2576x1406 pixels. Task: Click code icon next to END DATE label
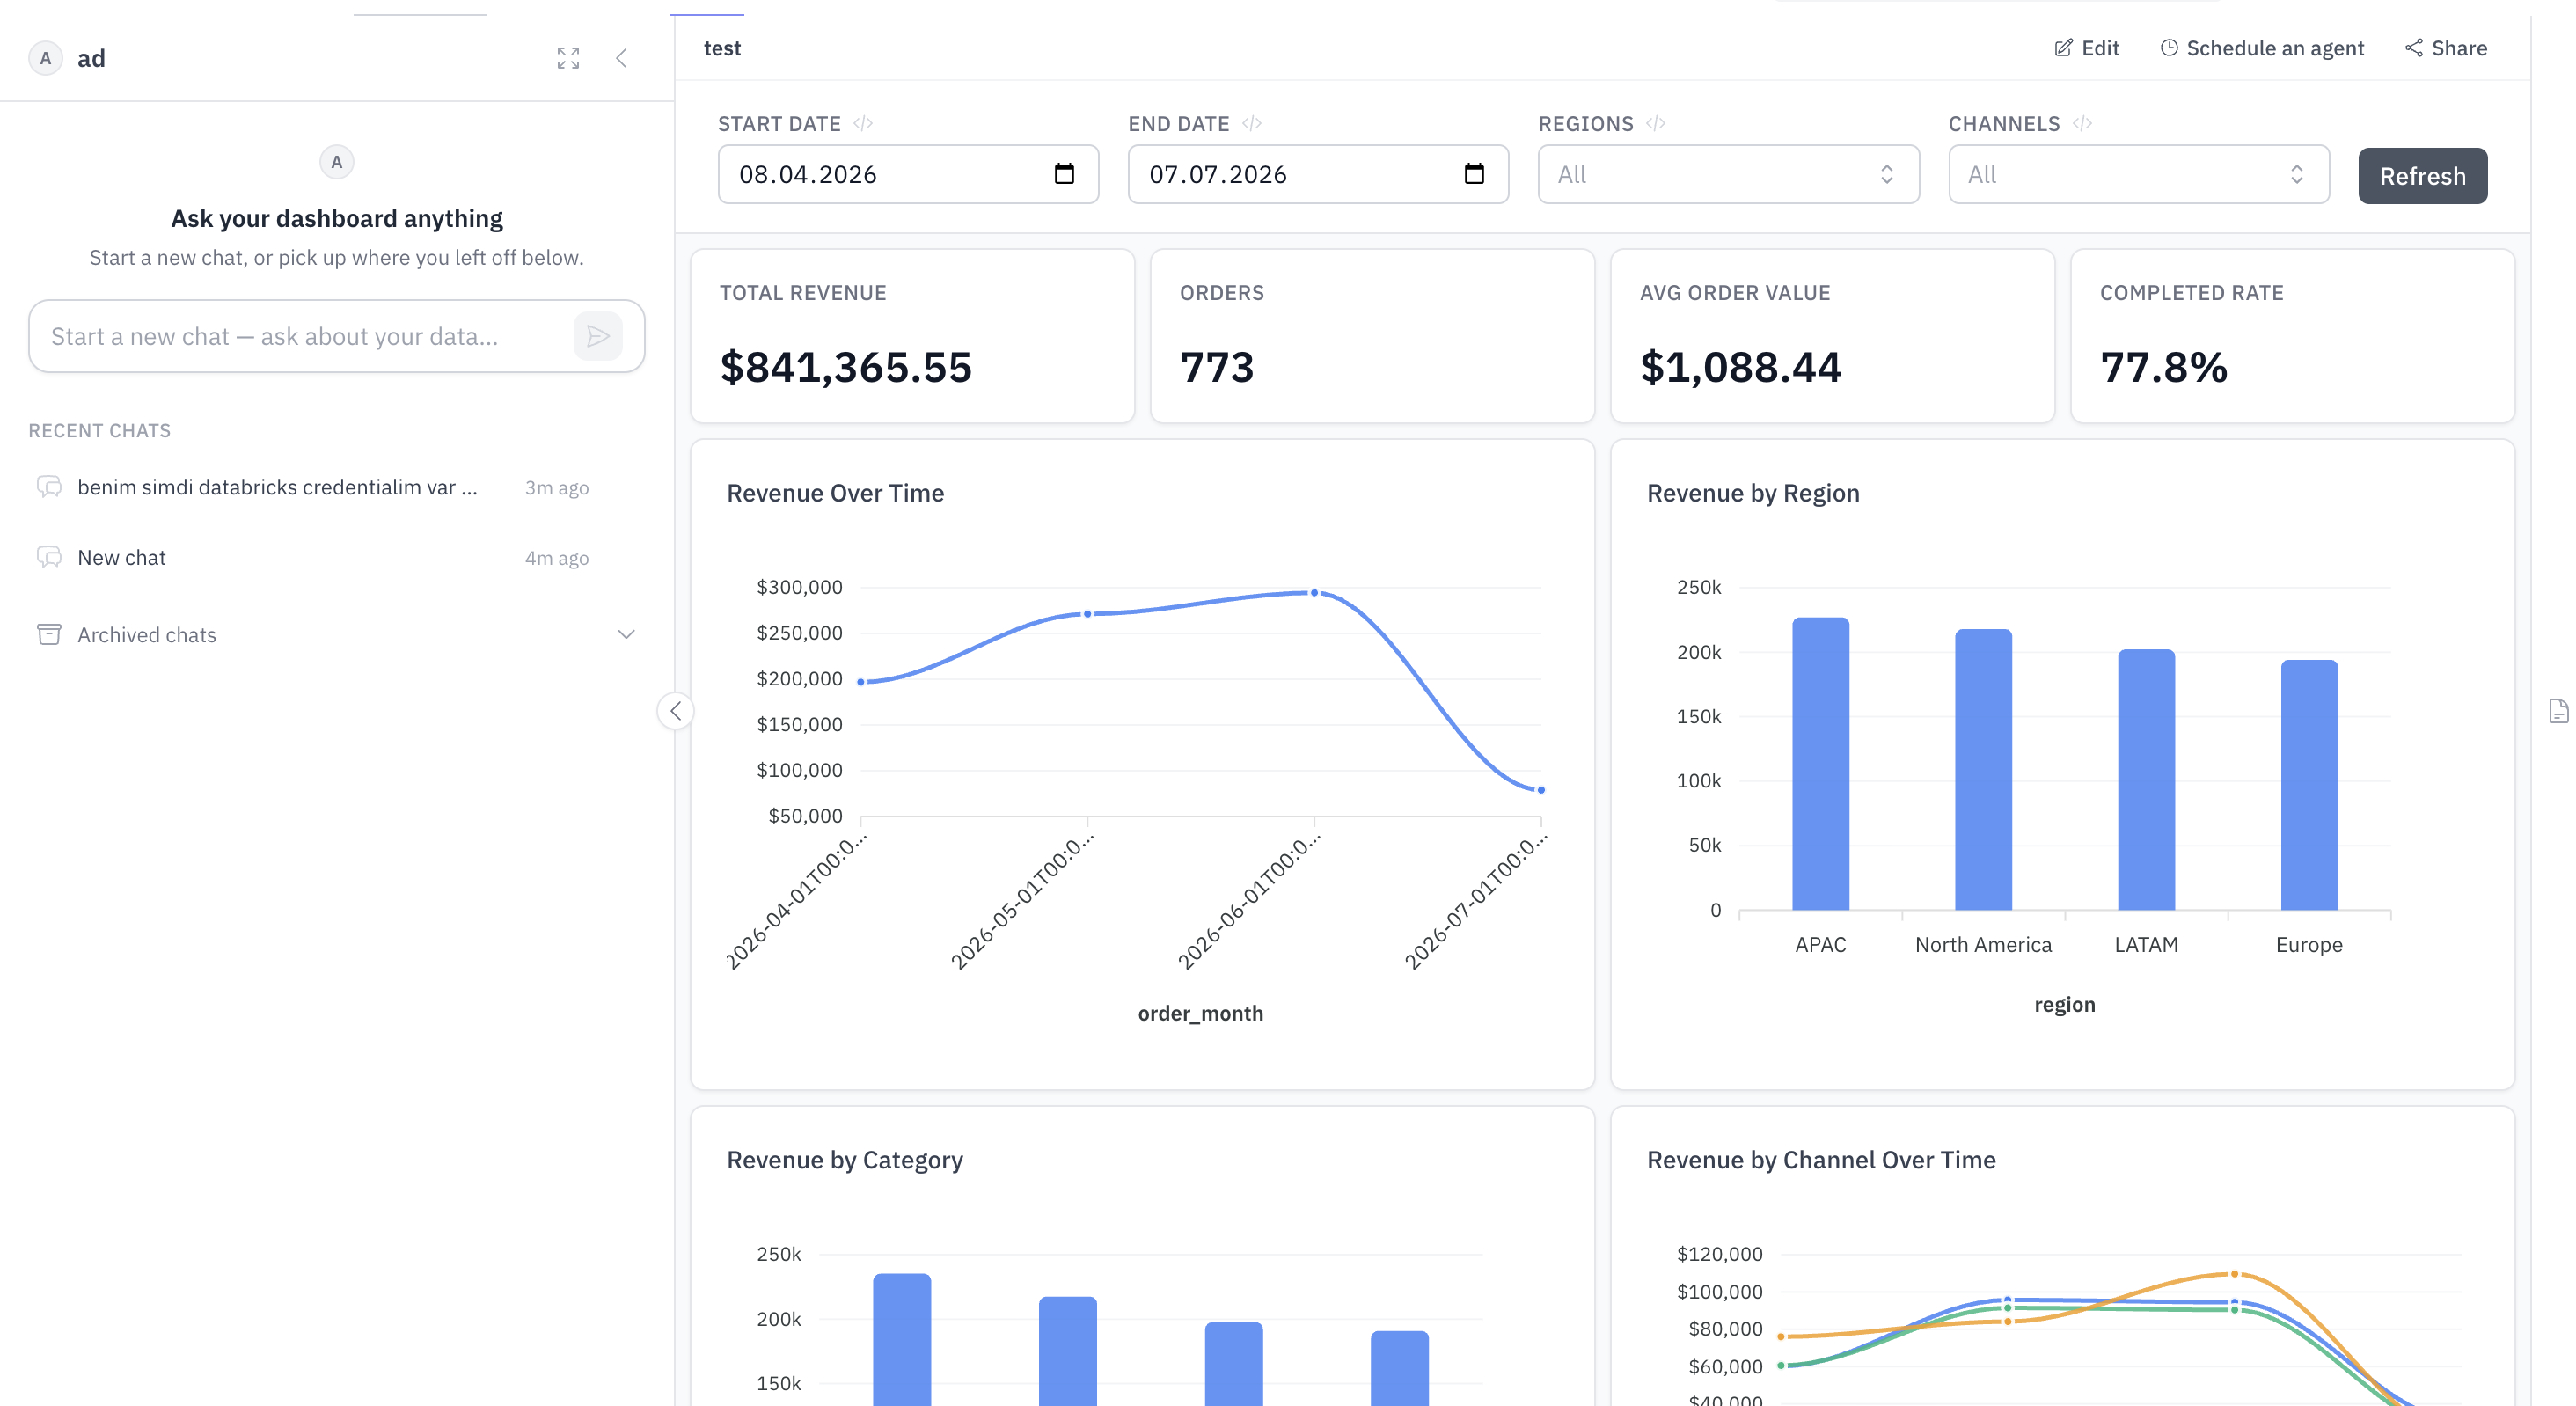click(1252, 123)
